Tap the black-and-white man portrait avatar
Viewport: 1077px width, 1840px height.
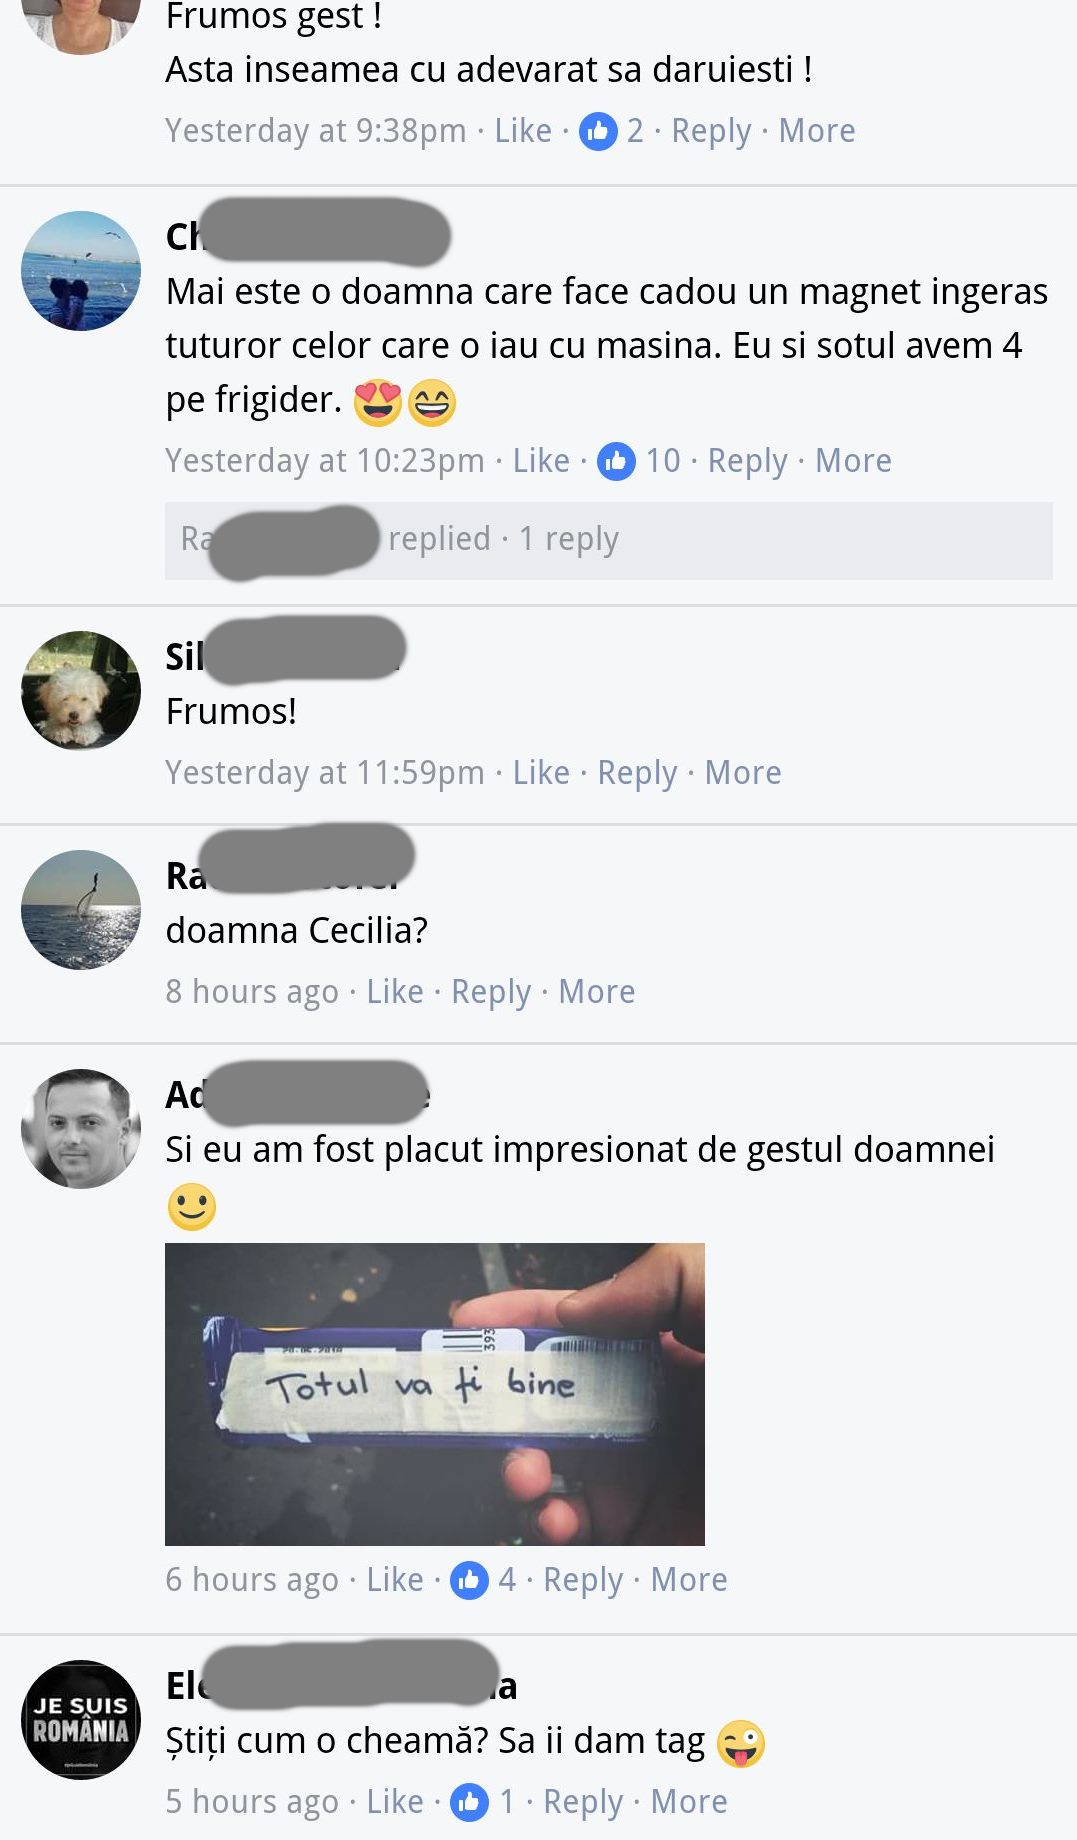81,1129
